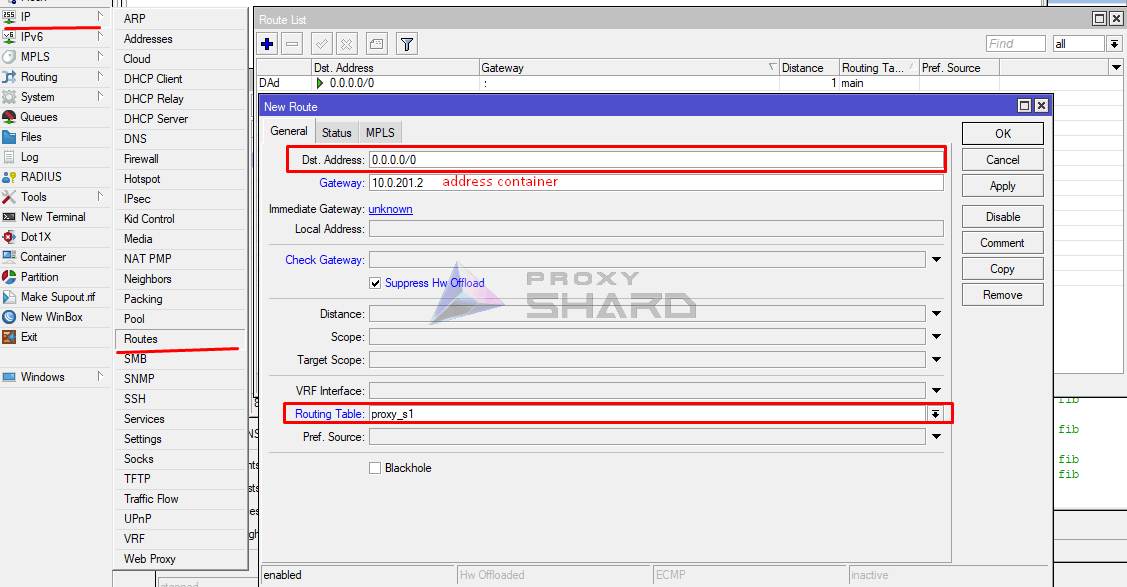The image size is (1127, 587).
Task: Expand the Distance field arrow
Action: click(936, 314)
